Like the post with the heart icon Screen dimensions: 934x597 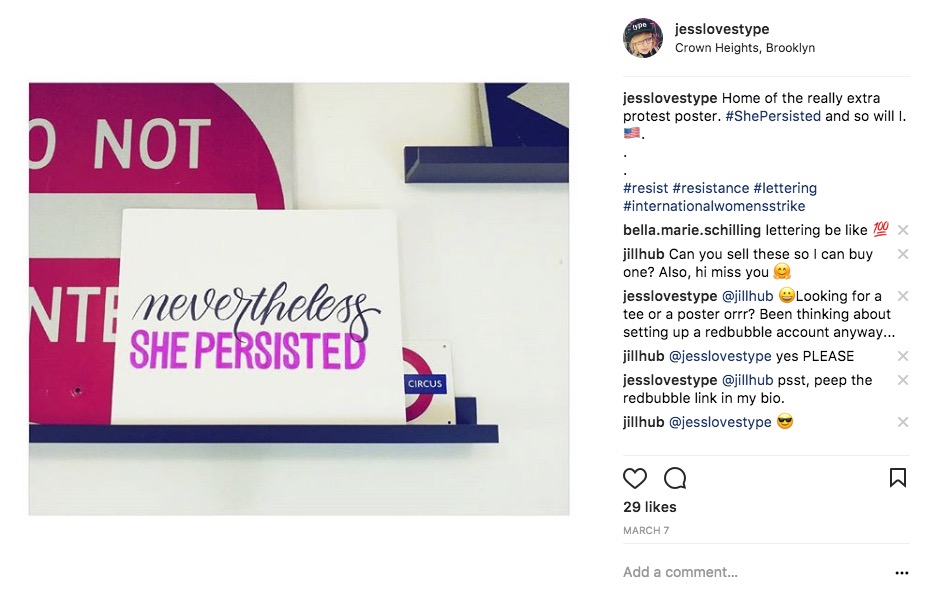pyautogui.click(x=635, y=478)
